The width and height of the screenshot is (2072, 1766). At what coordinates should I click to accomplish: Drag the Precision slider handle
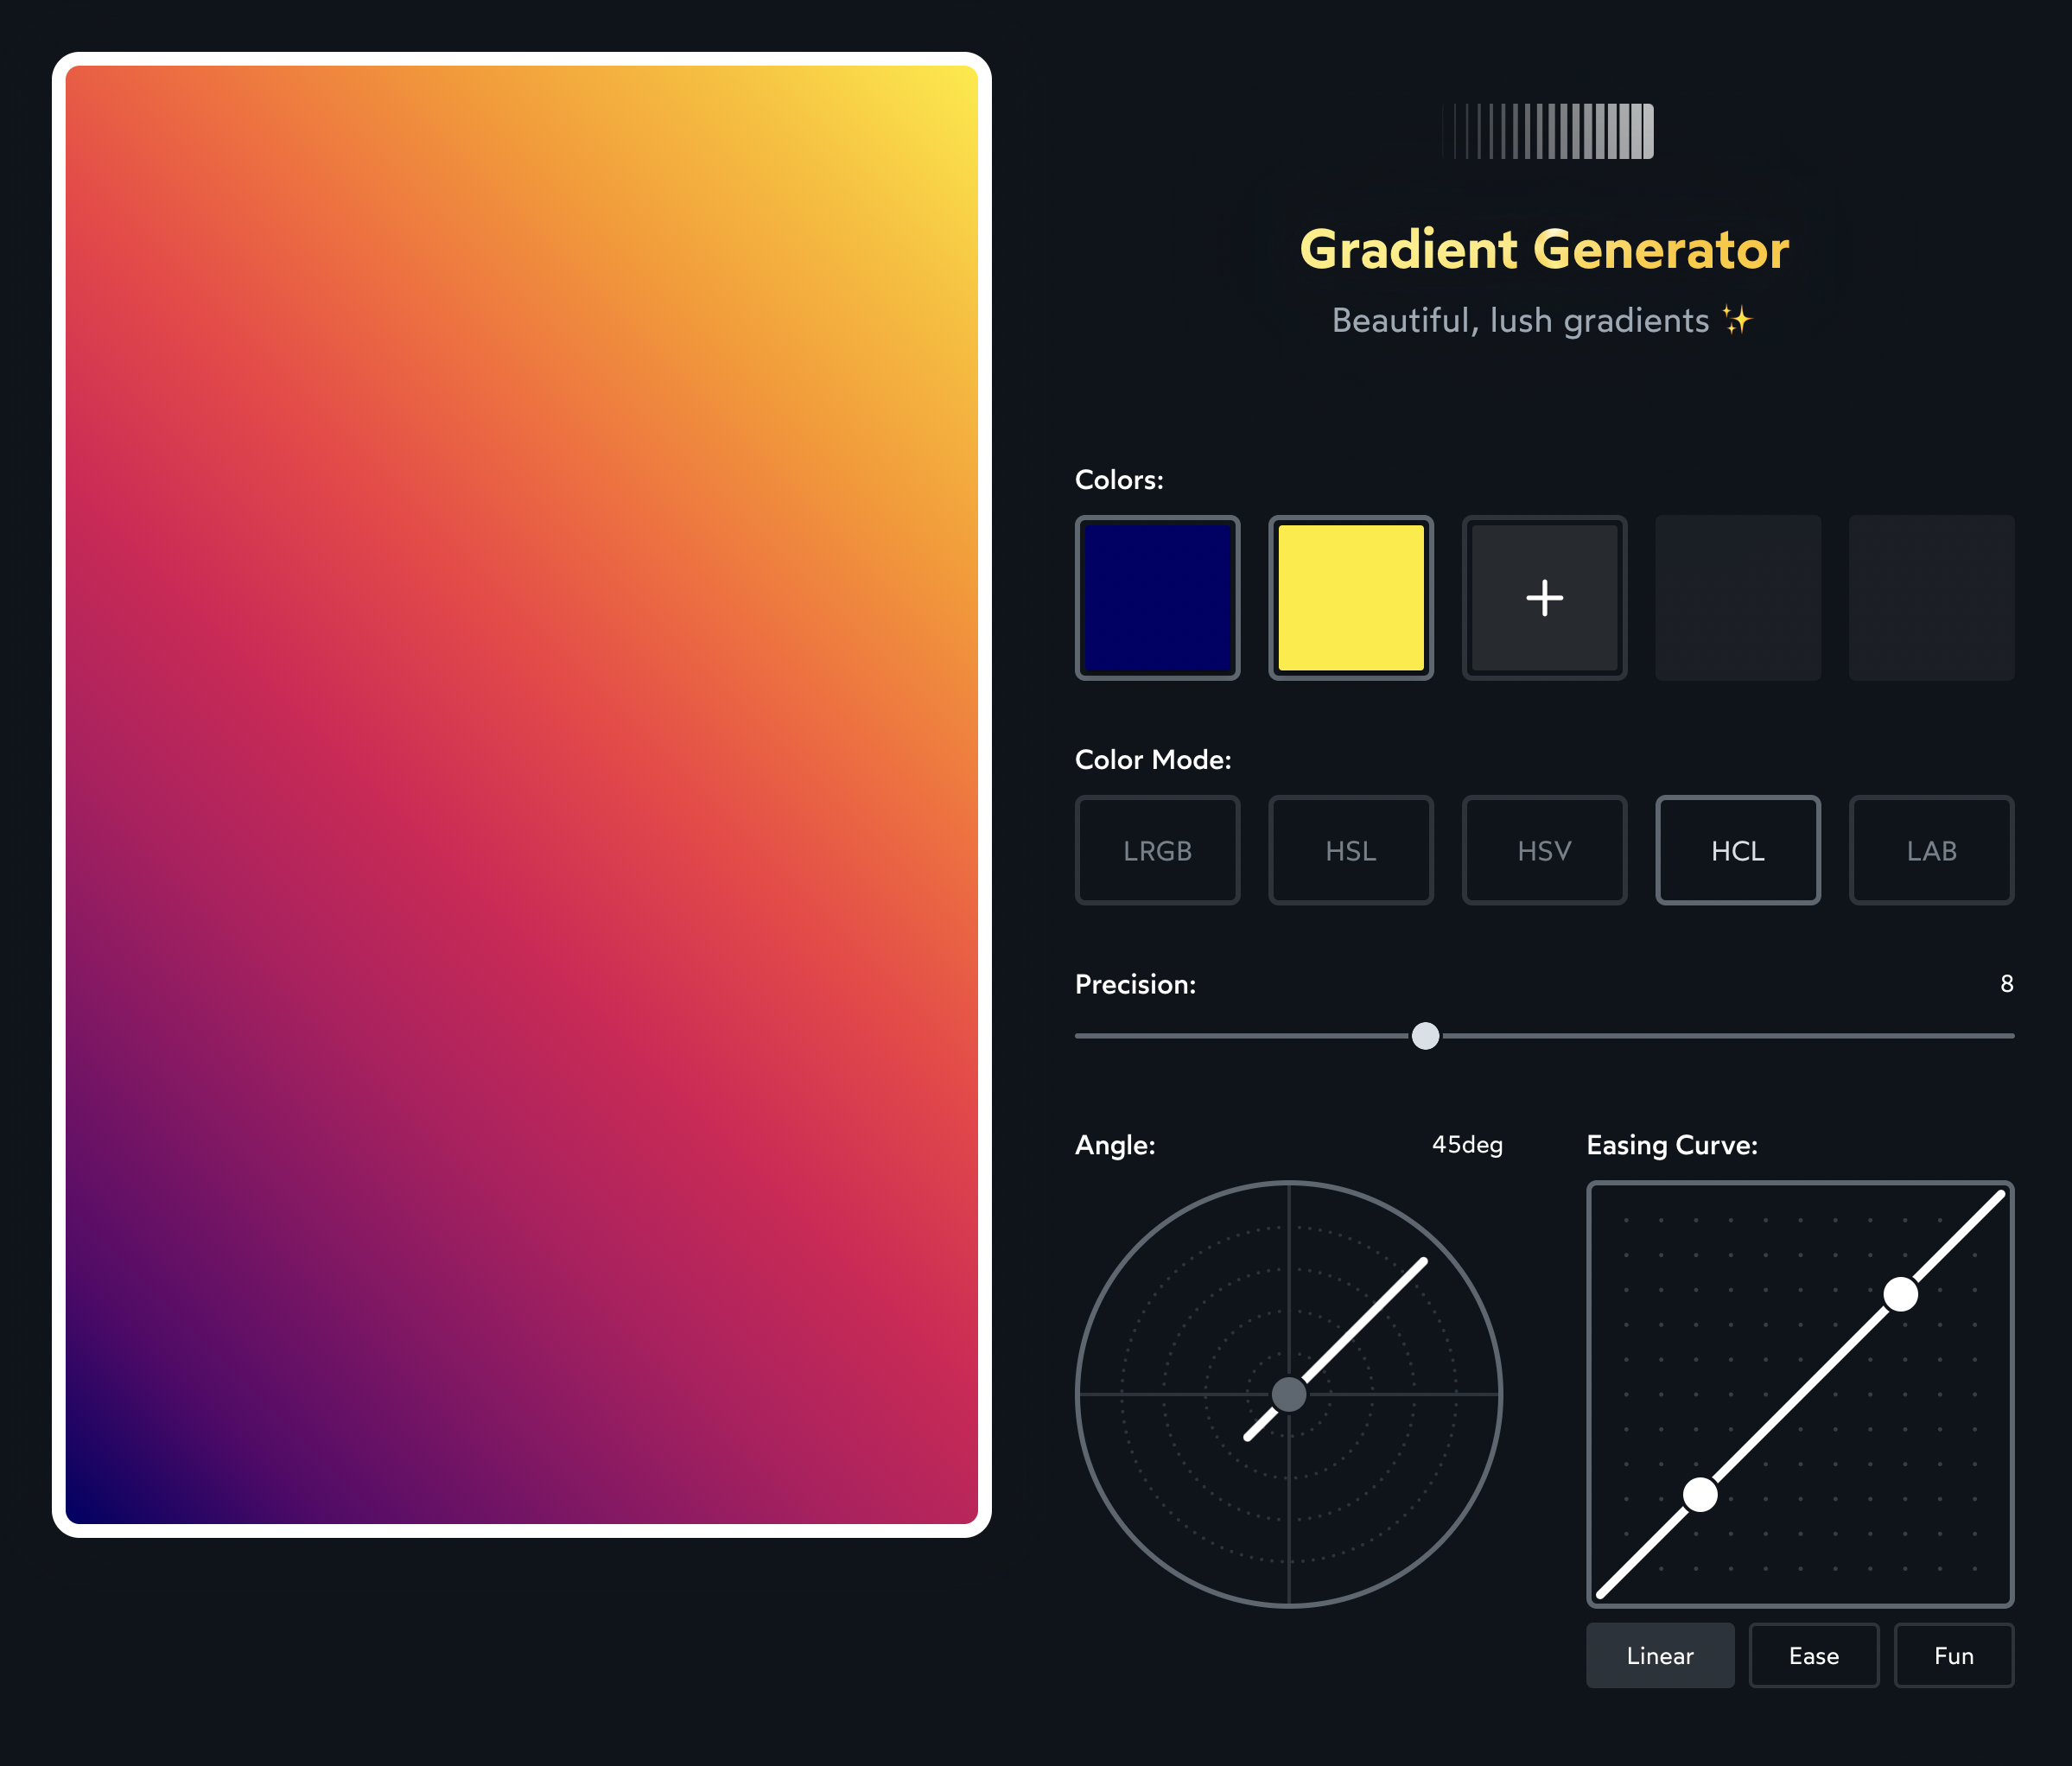tap(1424, 1037)
